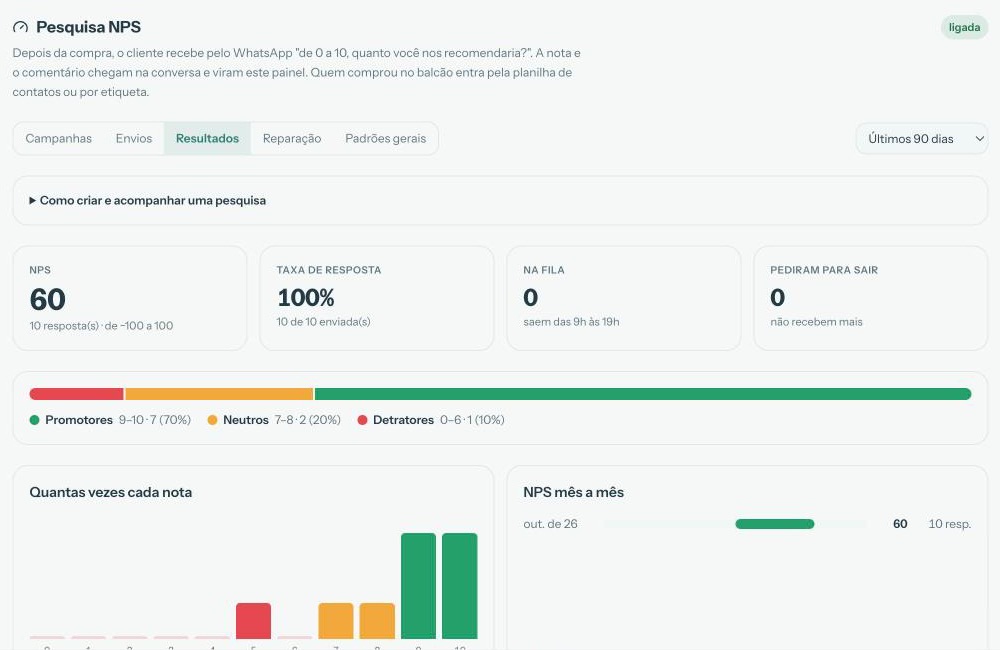Select the Resultados tab

pos(207,138)
